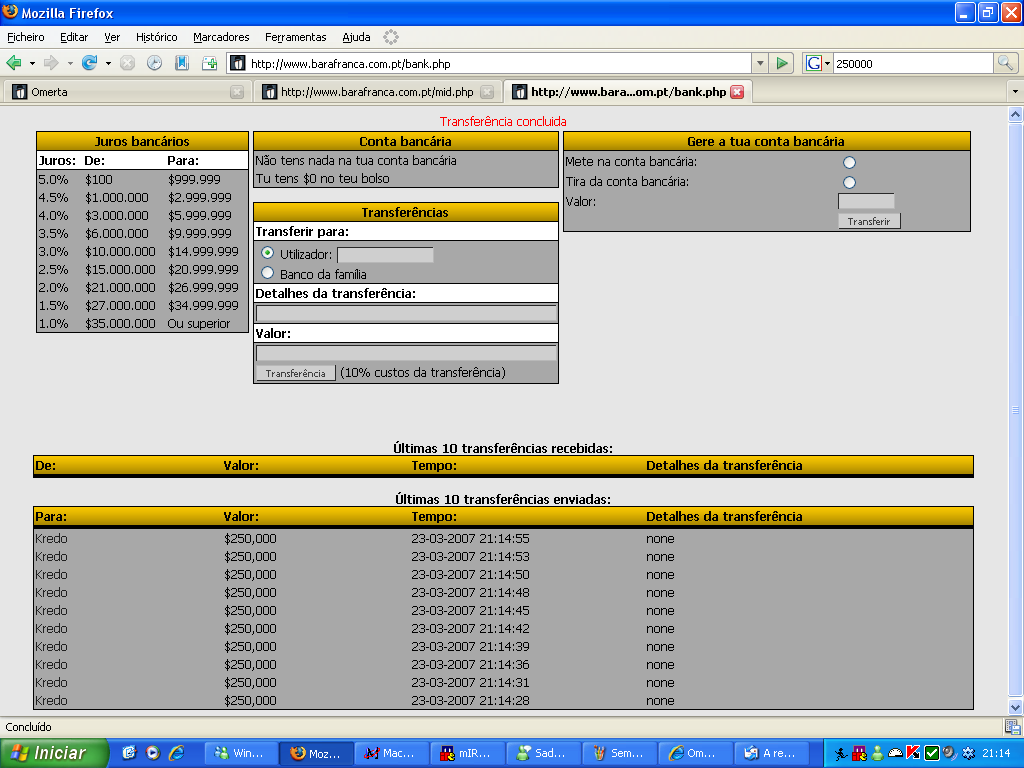1024x768 pixels.
Task: Reload the page with the Refresh icon
Action: click(x=89, y=63)
